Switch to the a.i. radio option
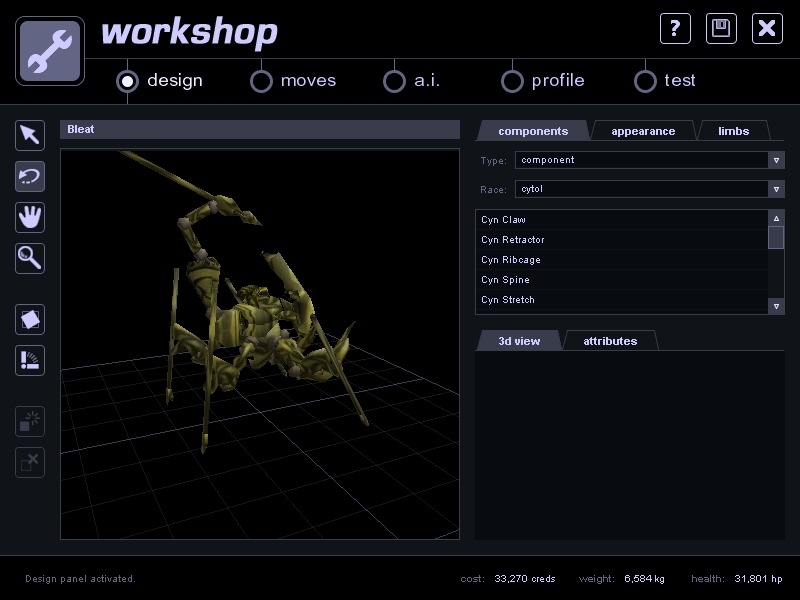 point(395,81)
